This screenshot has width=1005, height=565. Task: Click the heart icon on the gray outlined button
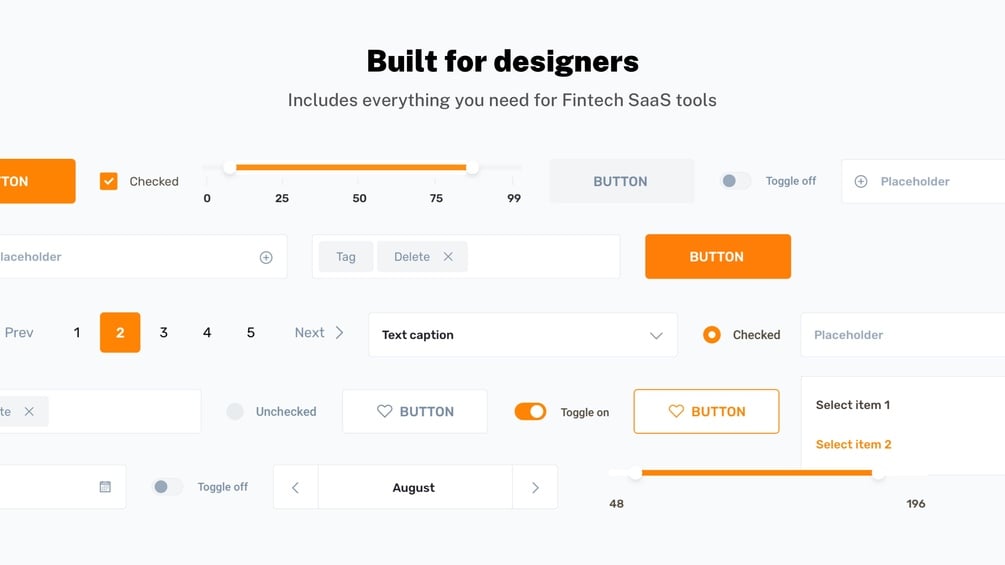pyautogui.click(x=384, y=411)
